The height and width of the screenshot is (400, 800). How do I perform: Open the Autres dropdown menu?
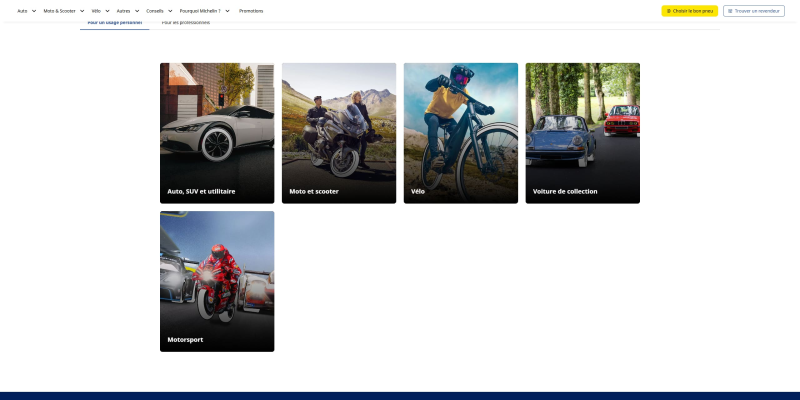(128, 11)
